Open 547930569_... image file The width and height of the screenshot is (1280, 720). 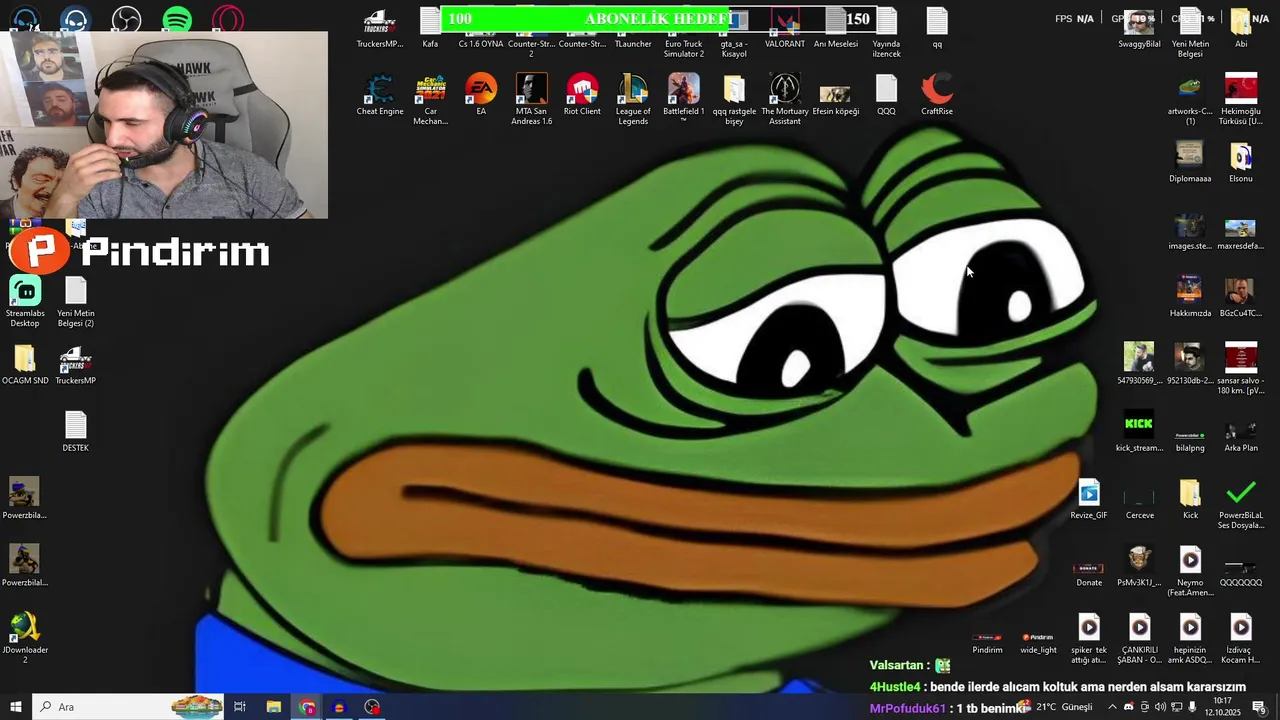click(x=1139, y=364)
